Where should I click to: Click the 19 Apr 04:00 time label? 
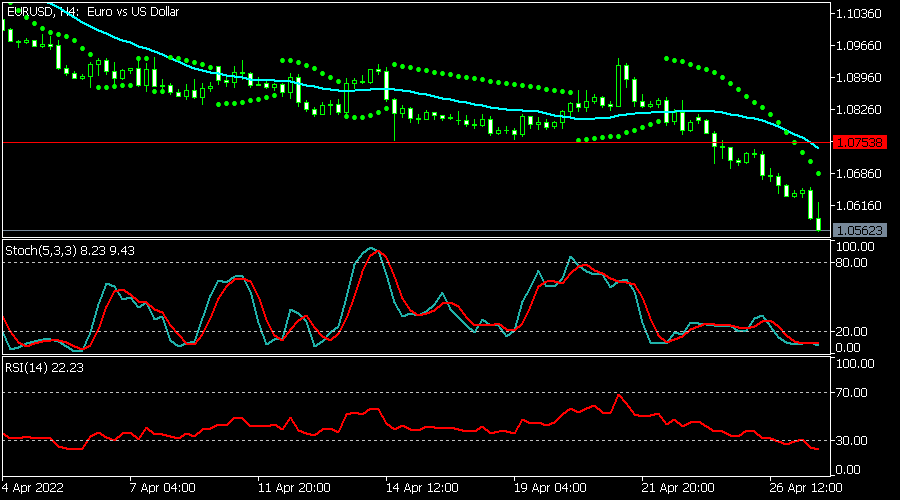550,488
